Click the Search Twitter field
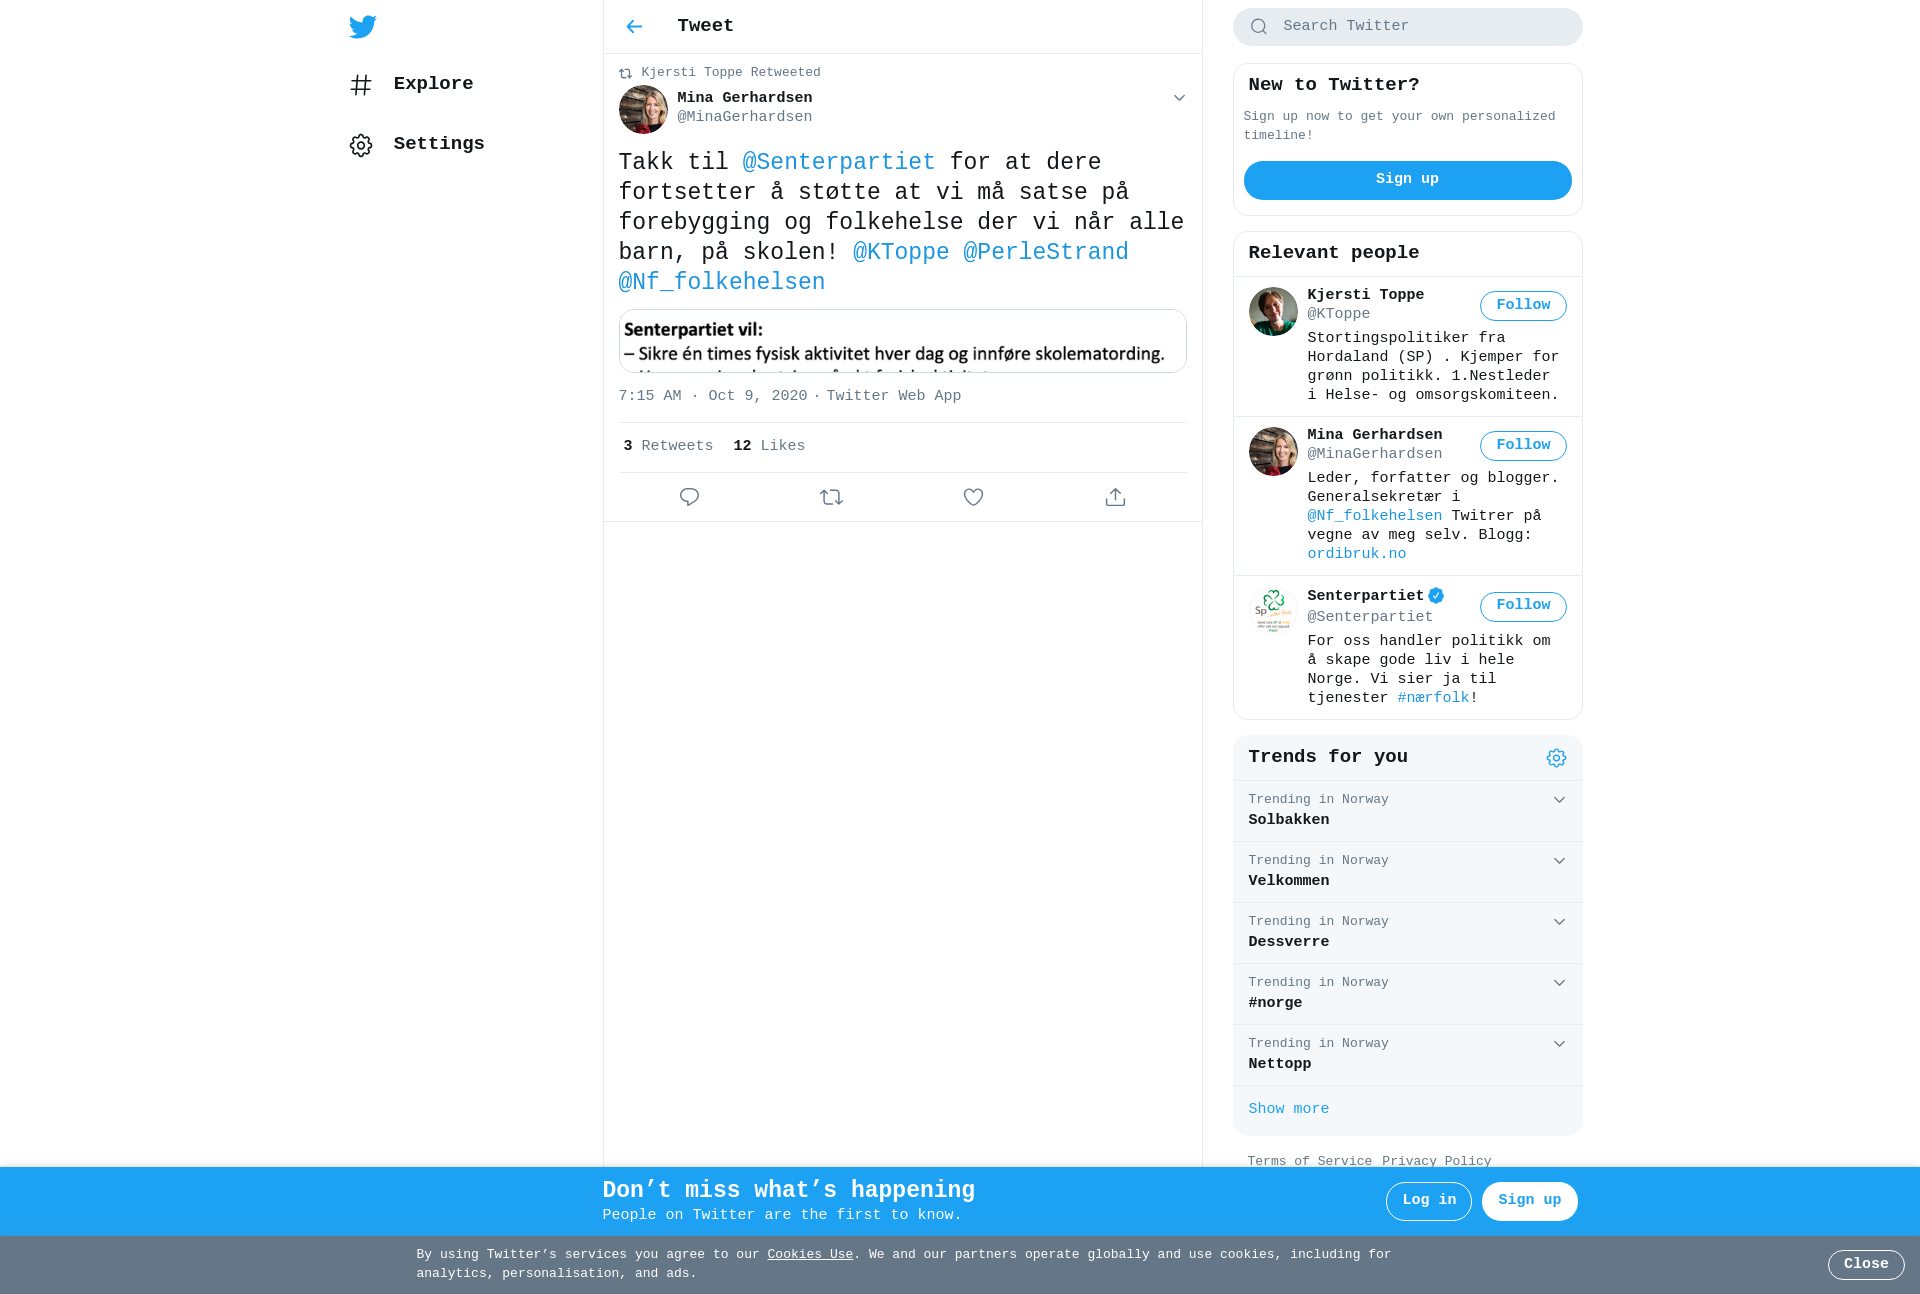The width and height of the screenshot is (1920, 1294). pyautogui.click(x=1407, y=27)
